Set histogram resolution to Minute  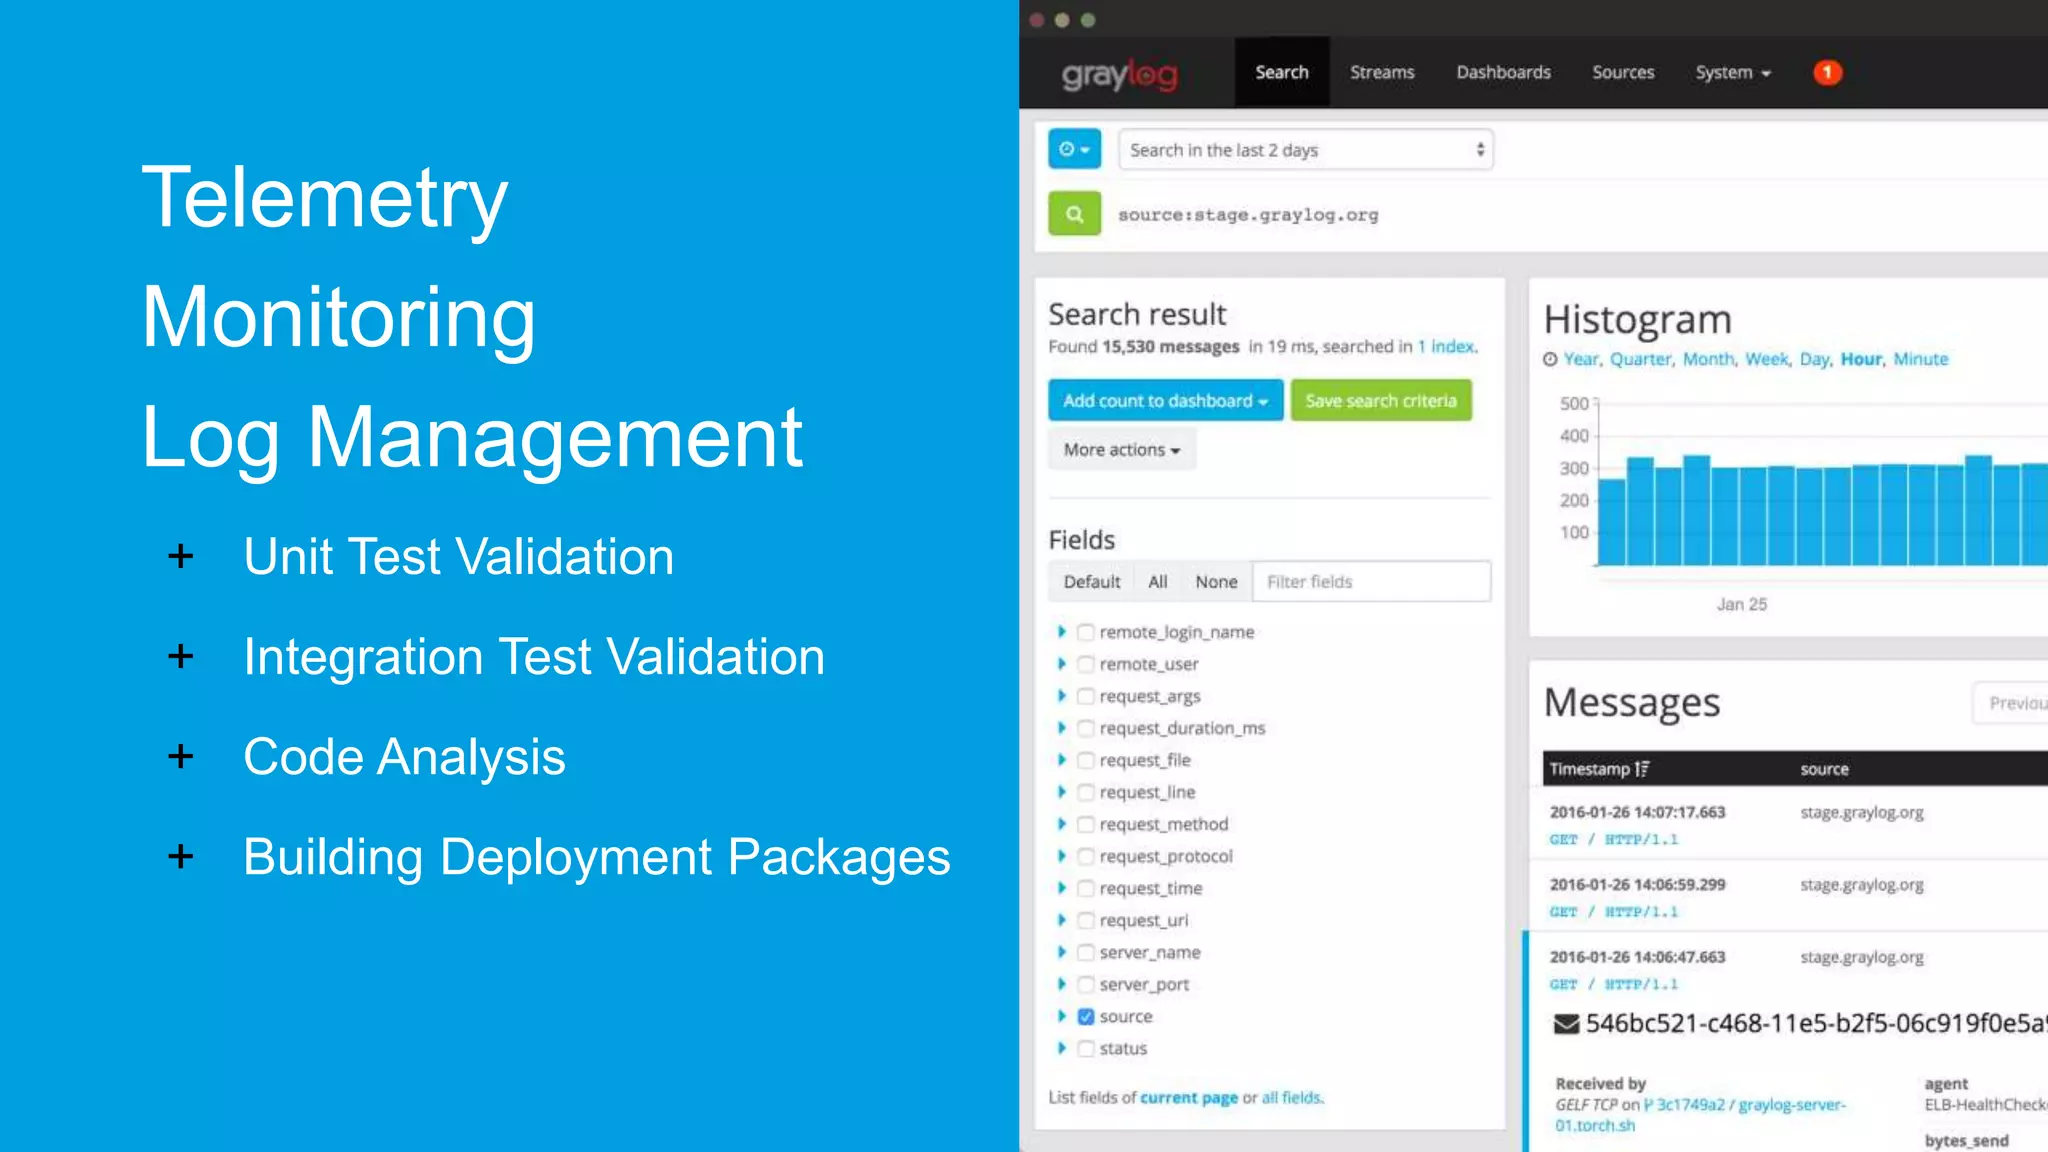[1920, 359]
